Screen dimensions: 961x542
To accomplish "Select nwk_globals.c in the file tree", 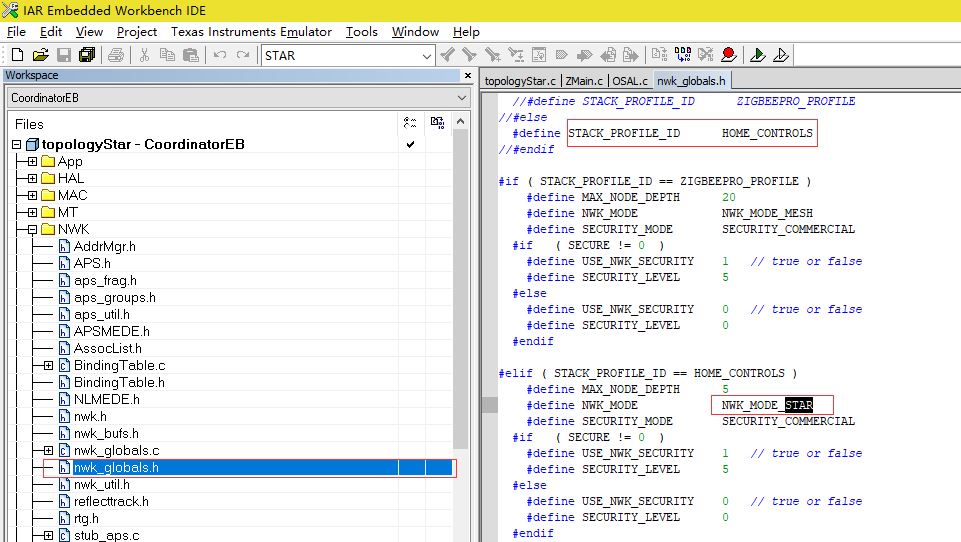I will pyautogui.click(x=116, y=451).
